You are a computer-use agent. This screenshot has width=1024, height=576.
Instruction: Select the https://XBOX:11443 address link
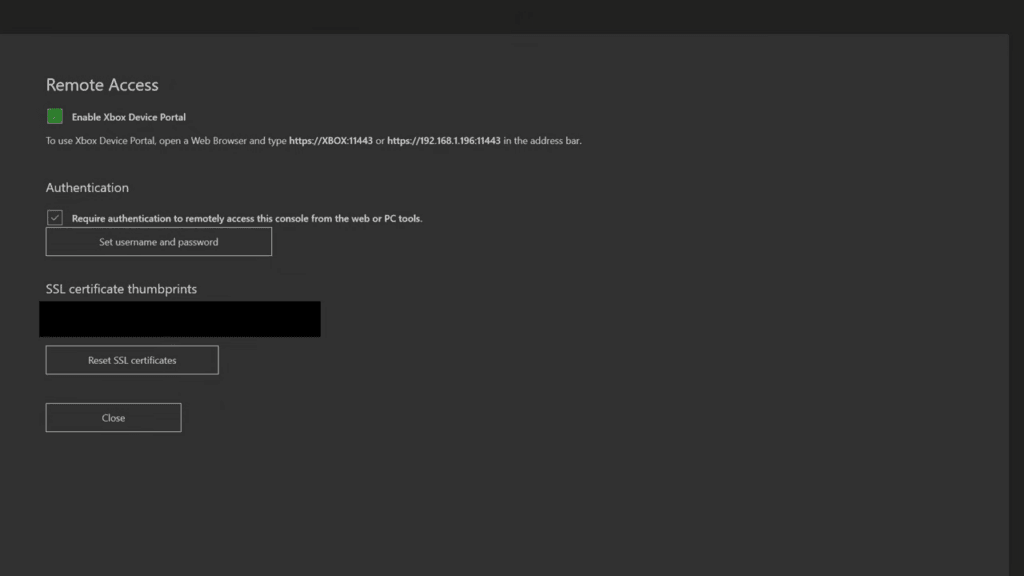coord(330,140)
